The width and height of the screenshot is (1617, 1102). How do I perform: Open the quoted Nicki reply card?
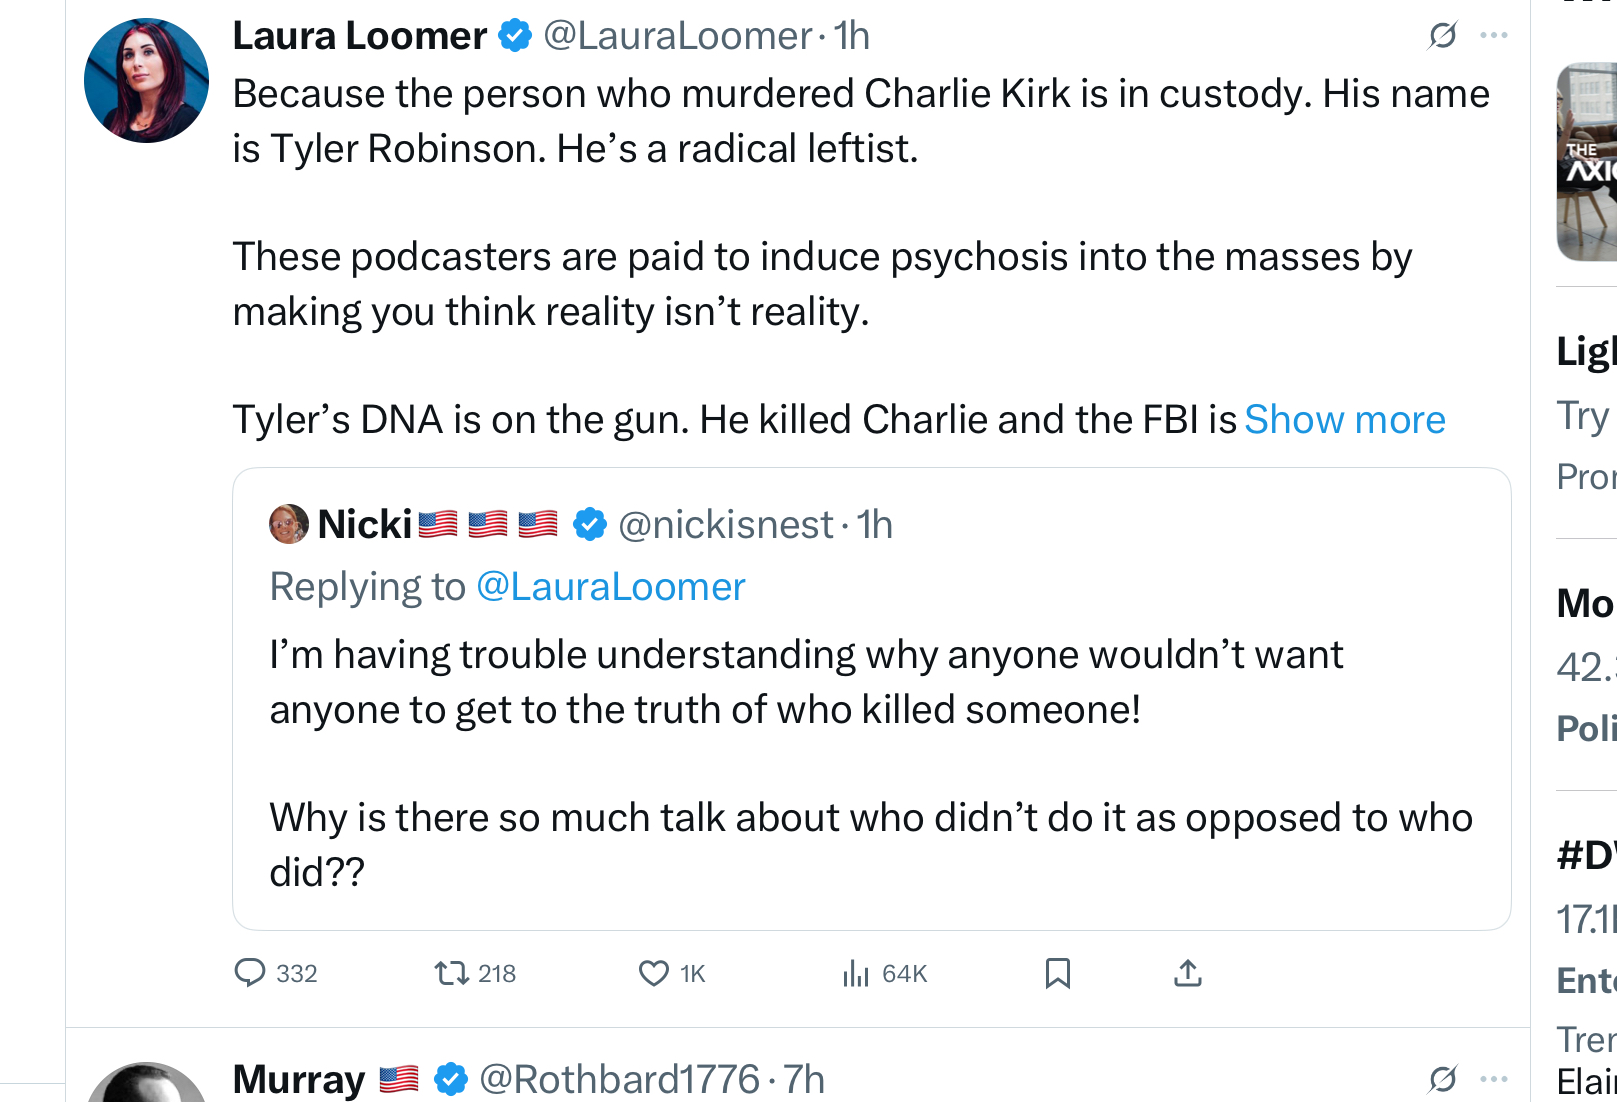(x=870, y=760)
